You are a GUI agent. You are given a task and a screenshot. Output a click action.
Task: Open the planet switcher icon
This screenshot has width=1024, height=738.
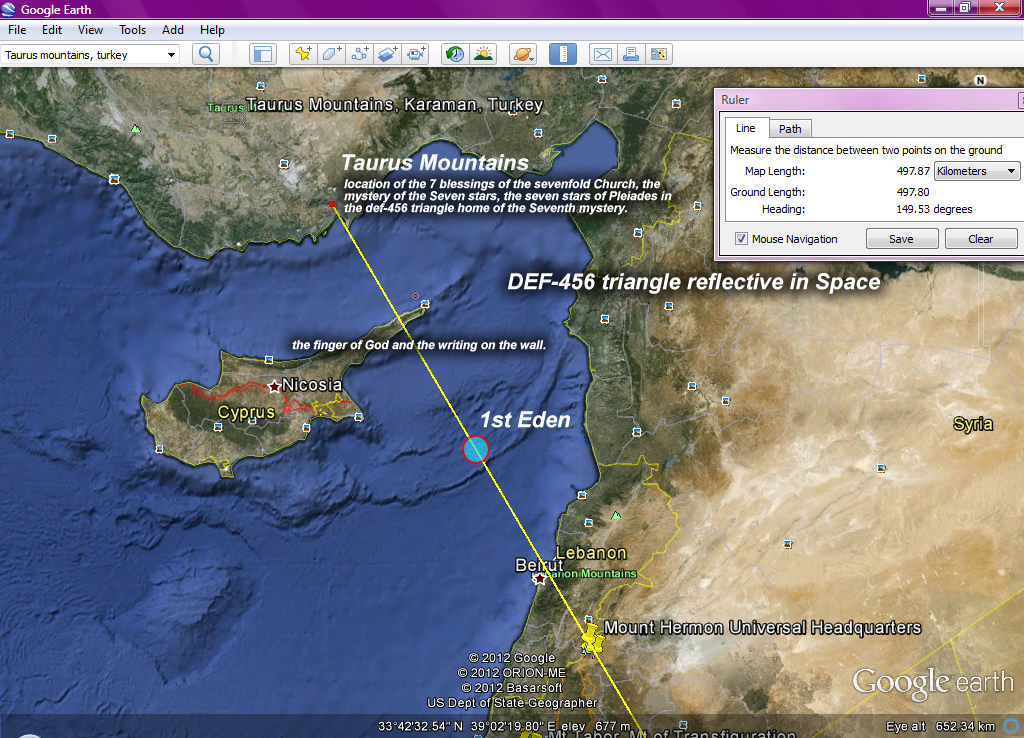[x=523, y=54]
